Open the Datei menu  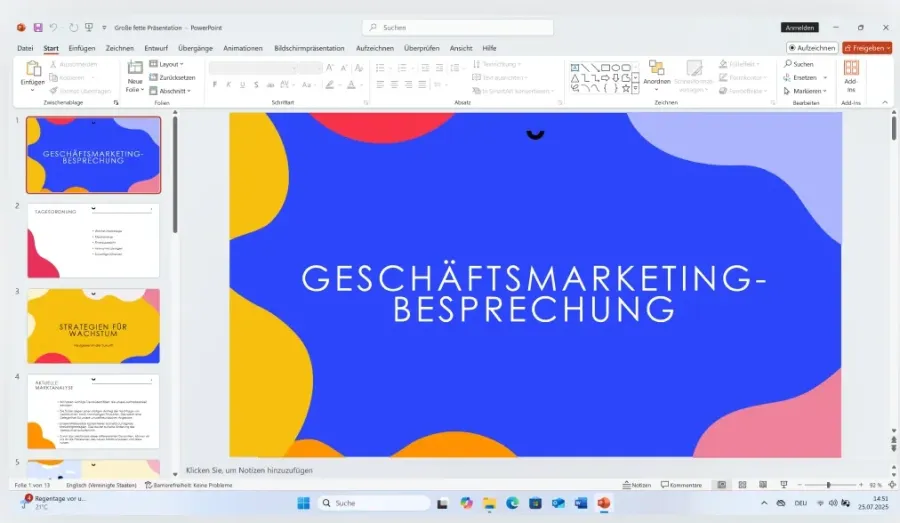(x=25, y=48)
